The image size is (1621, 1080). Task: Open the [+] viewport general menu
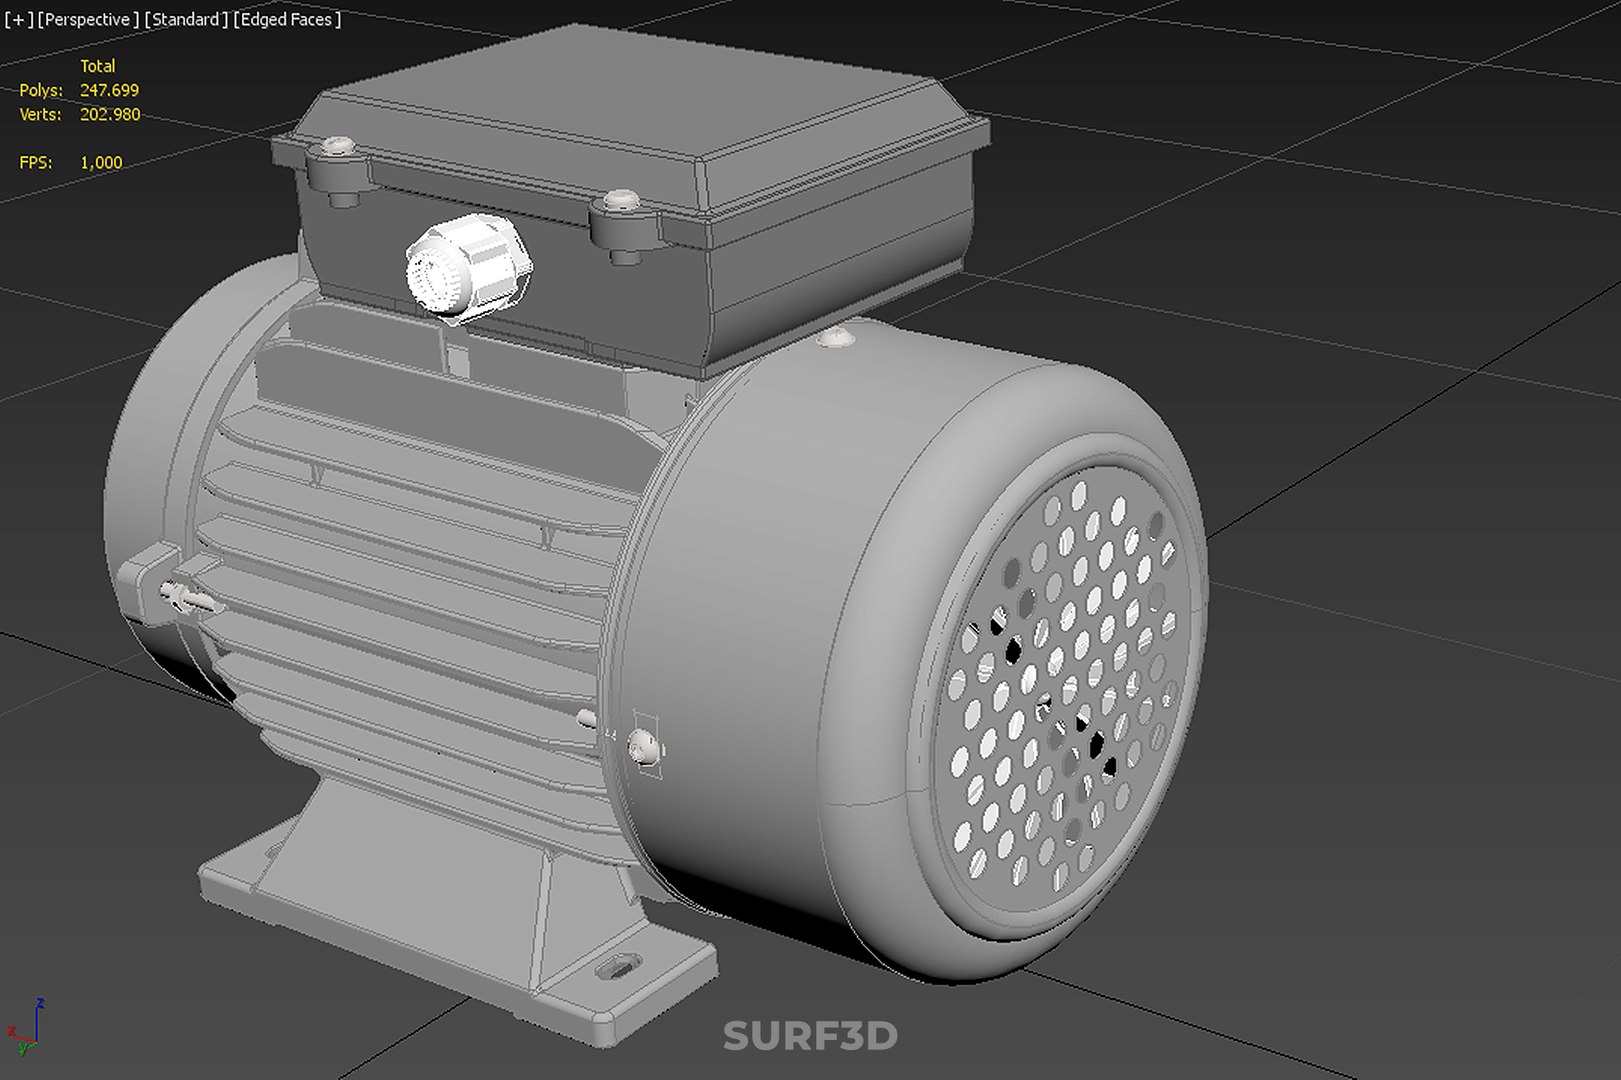[18, 19]
